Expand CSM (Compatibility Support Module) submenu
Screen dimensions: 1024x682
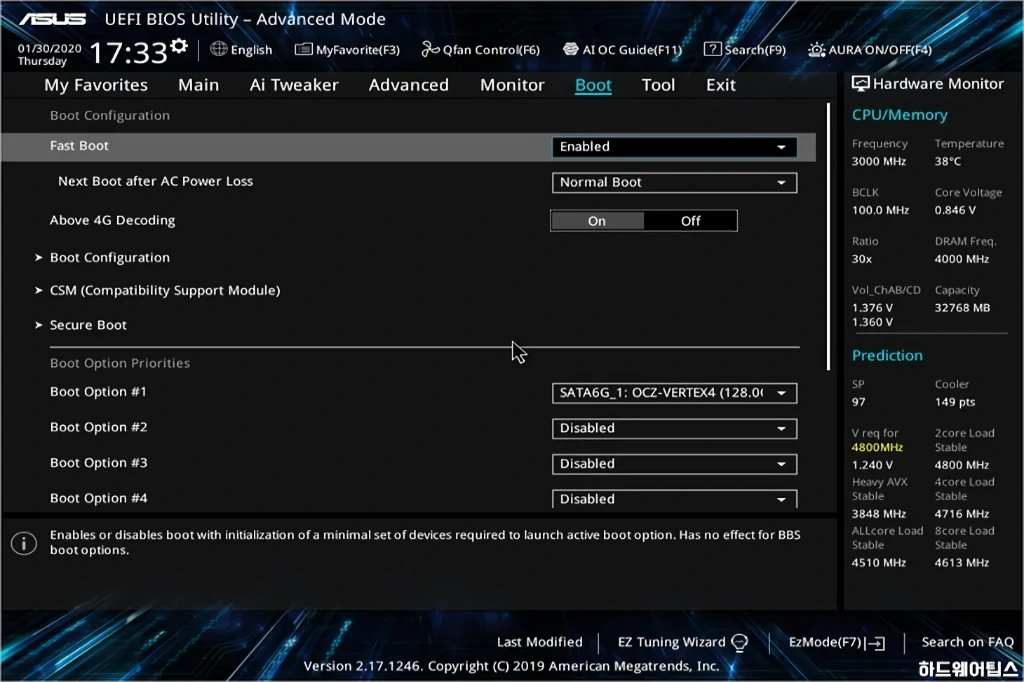tap(165, 290)
